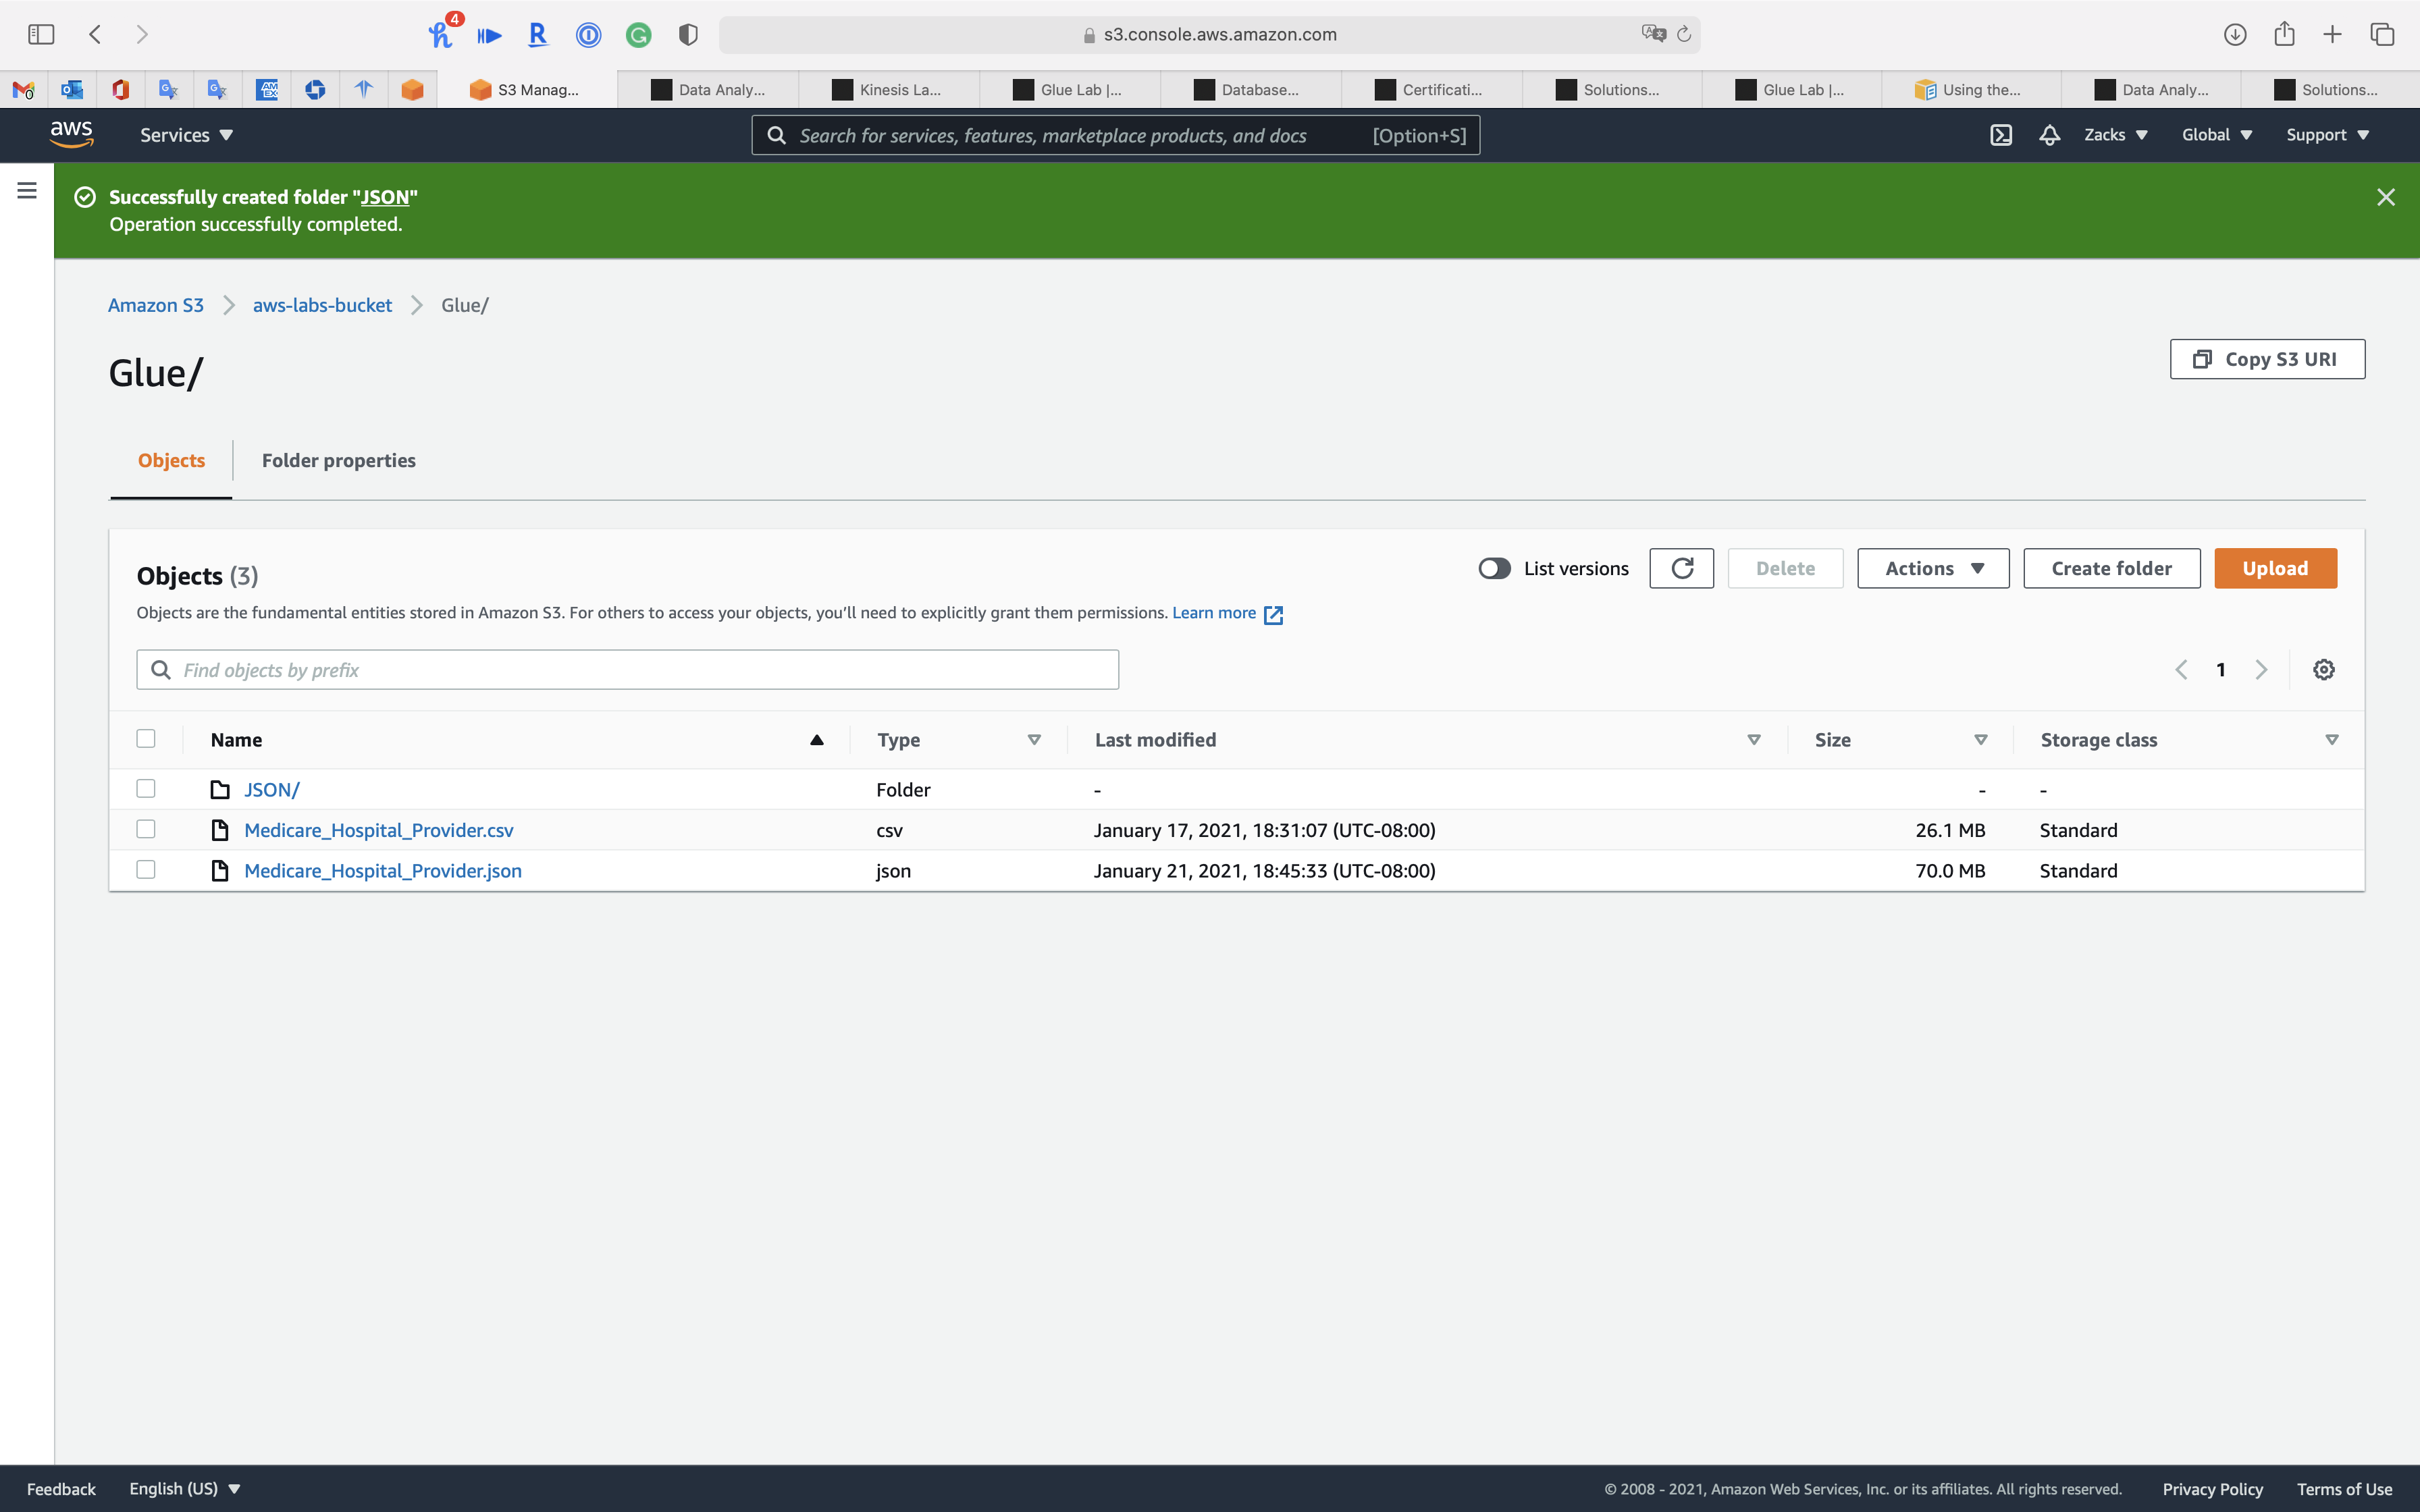The image size is (2420, 1512).
Task: Open the aws-labs-bucket breadcrumb link
Action: click(322, 305)
